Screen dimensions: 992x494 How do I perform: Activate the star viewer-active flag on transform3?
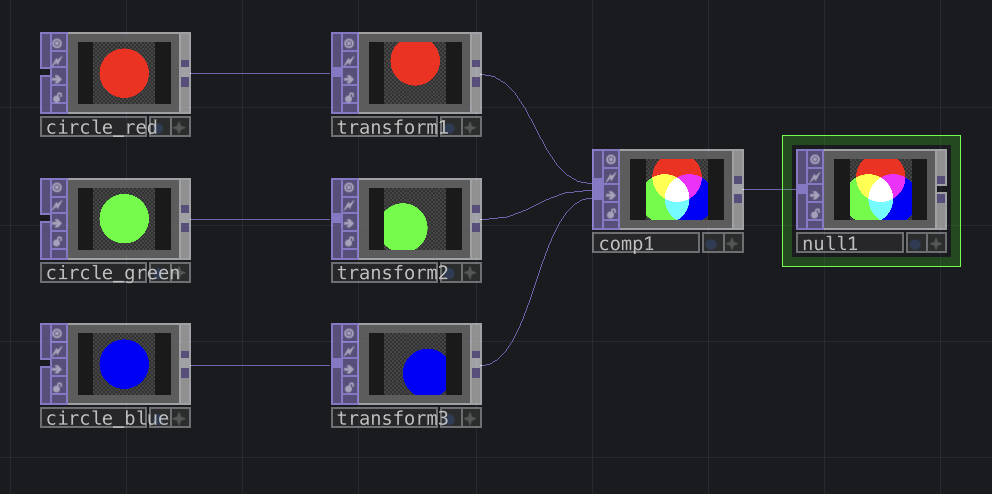click(x=471, y=417)
